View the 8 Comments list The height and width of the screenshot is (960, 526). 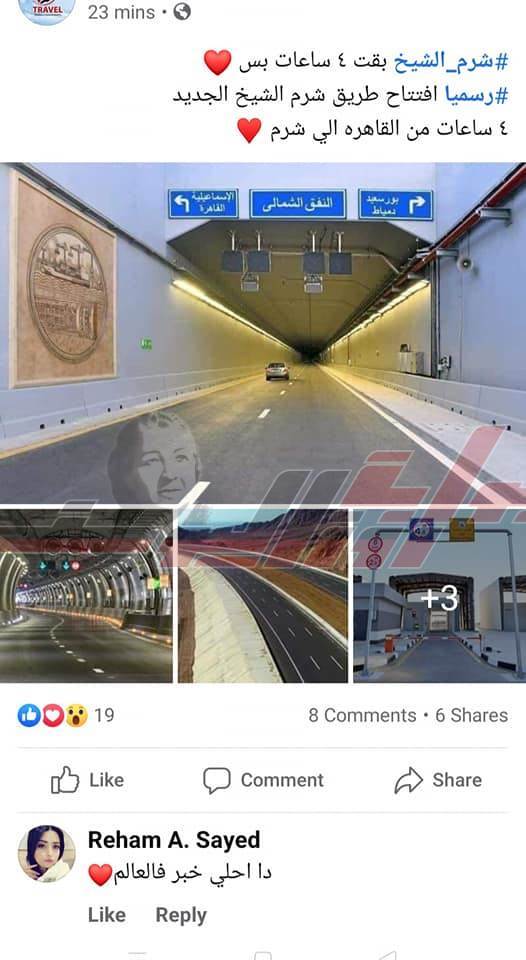363,715
